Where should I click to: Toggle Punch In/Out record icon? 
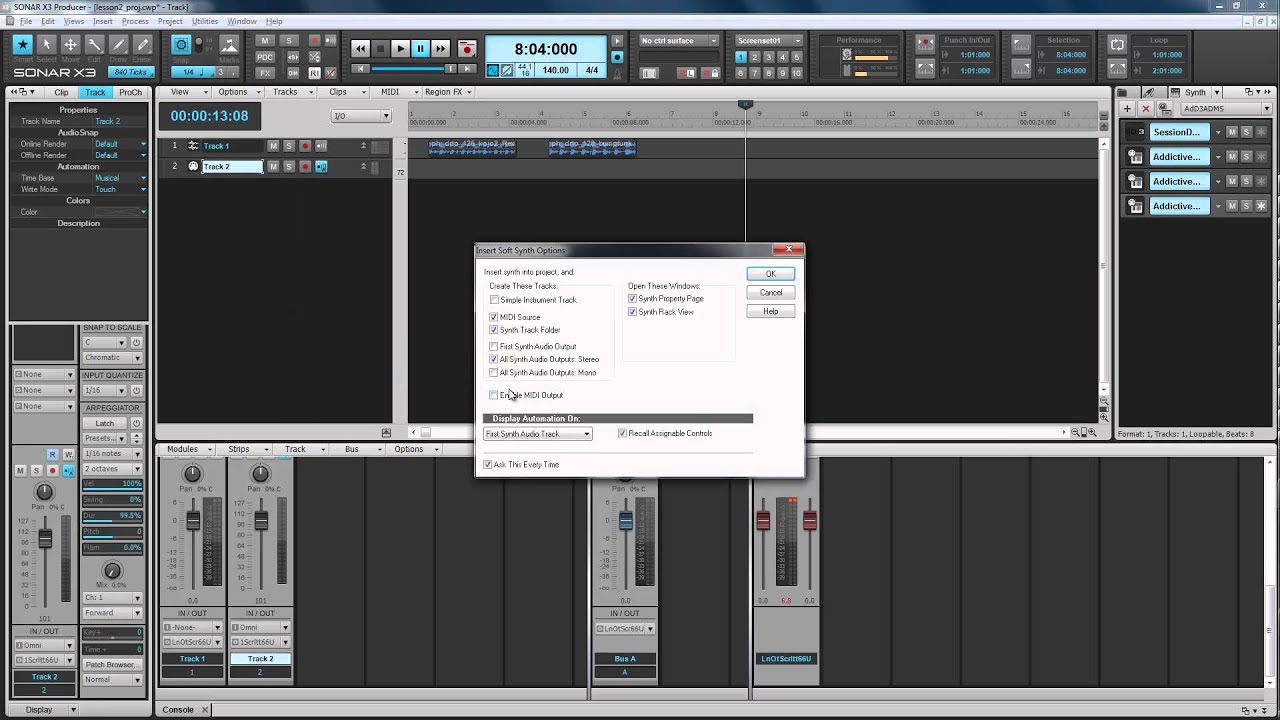click(923, 45)
